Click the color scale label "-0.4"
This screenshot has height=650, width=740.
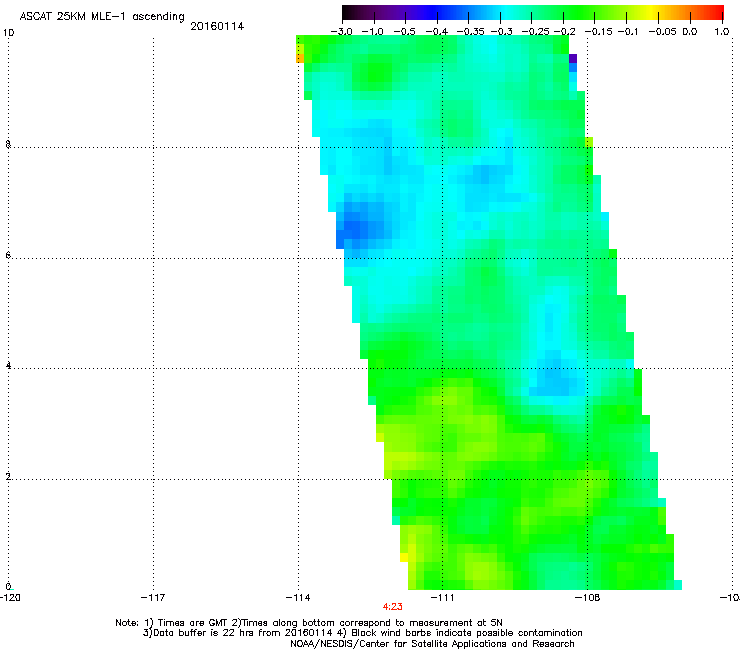click(437, 32)
